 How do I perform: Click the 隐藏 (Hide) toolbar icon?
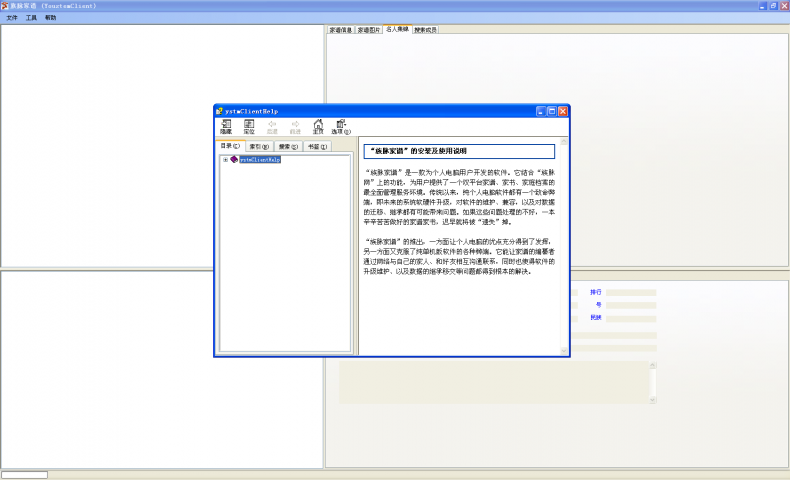click(226, 125)
